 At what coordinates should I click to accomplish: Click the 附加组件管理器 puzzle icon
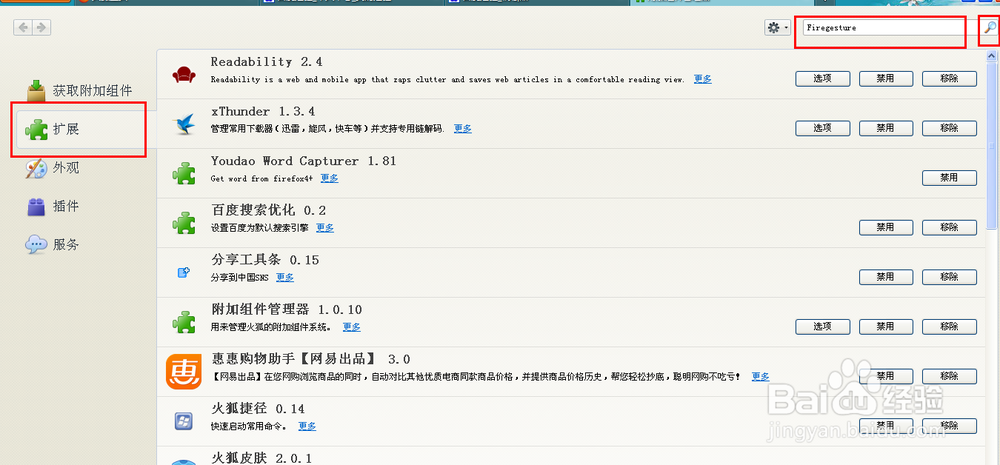[184, 322]
